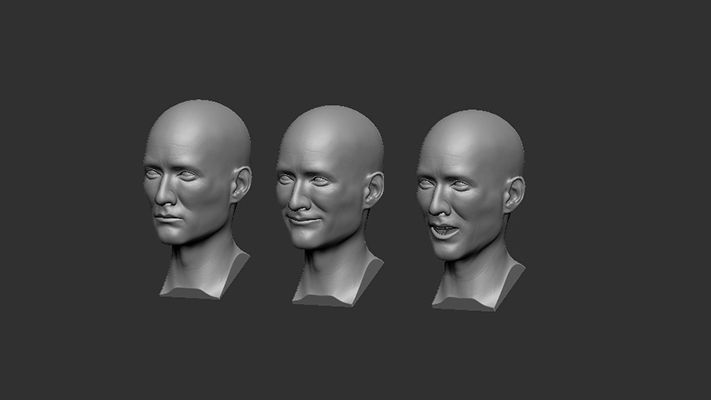Click the middle head's visible ear
Viewport: 711px width, 400px height.
coord(374,189)
